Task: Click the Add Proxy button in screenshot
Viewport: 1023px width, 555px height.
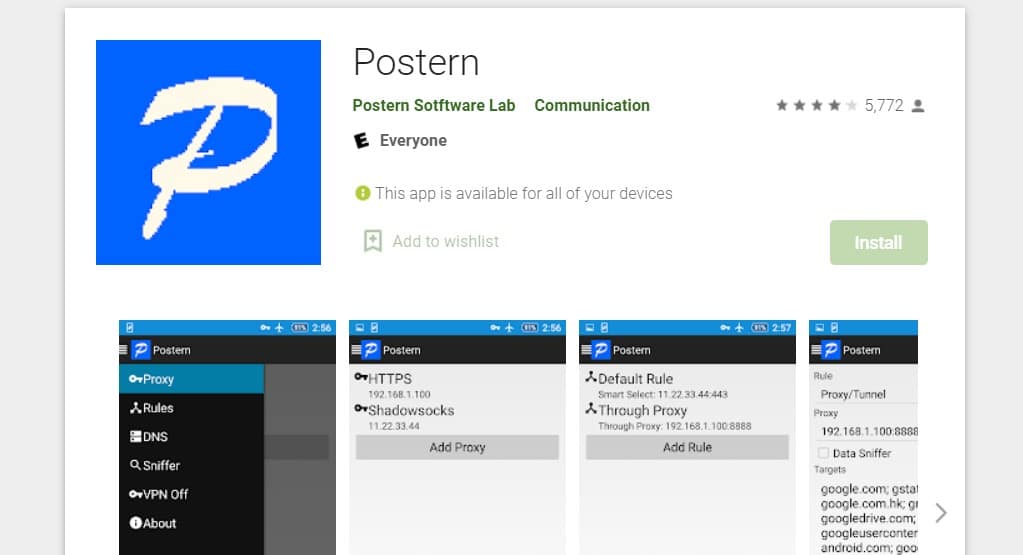Action: (x=457, y=447)
